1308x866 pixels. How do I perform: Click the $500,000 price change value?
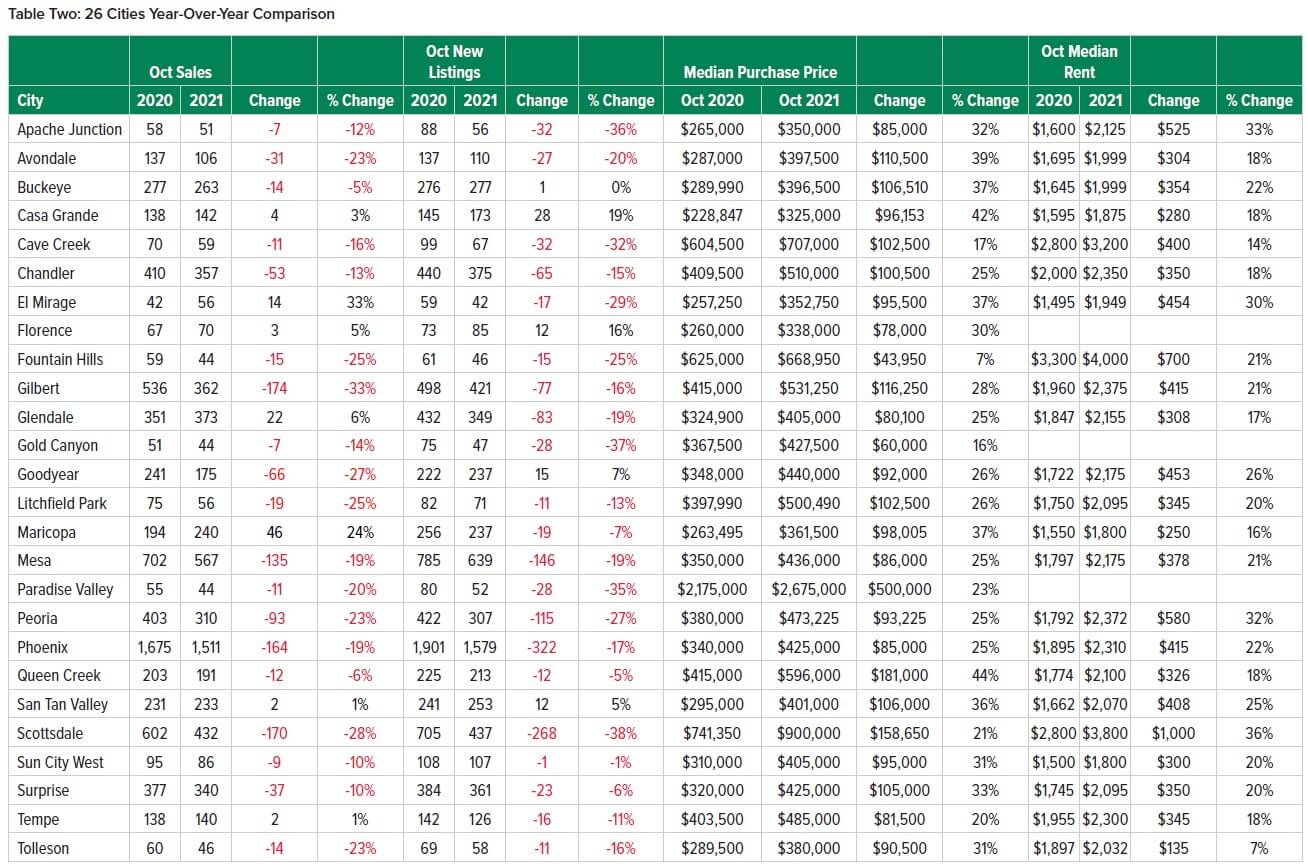[x=899, y=589]
